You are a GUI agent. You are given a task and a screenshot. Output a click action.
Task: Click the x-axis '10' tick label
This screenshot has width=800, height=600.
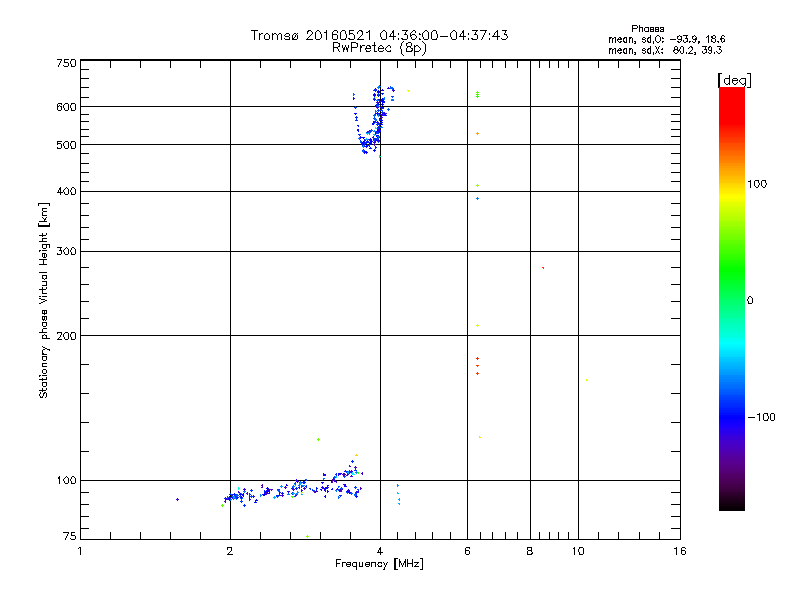578,551
